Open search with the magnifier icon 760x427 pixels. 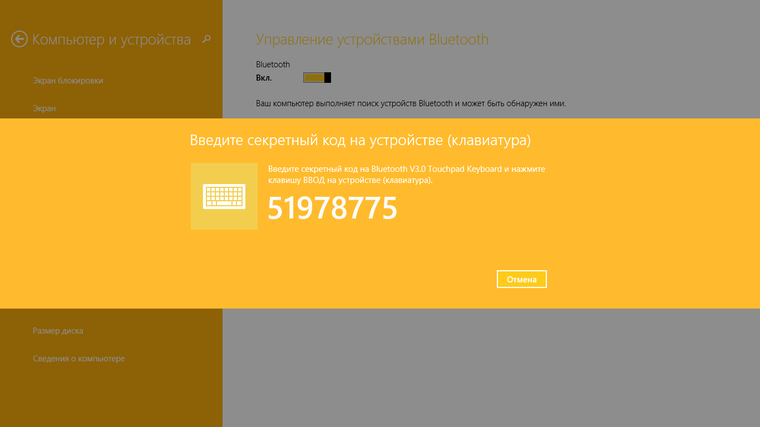point(206,39)
